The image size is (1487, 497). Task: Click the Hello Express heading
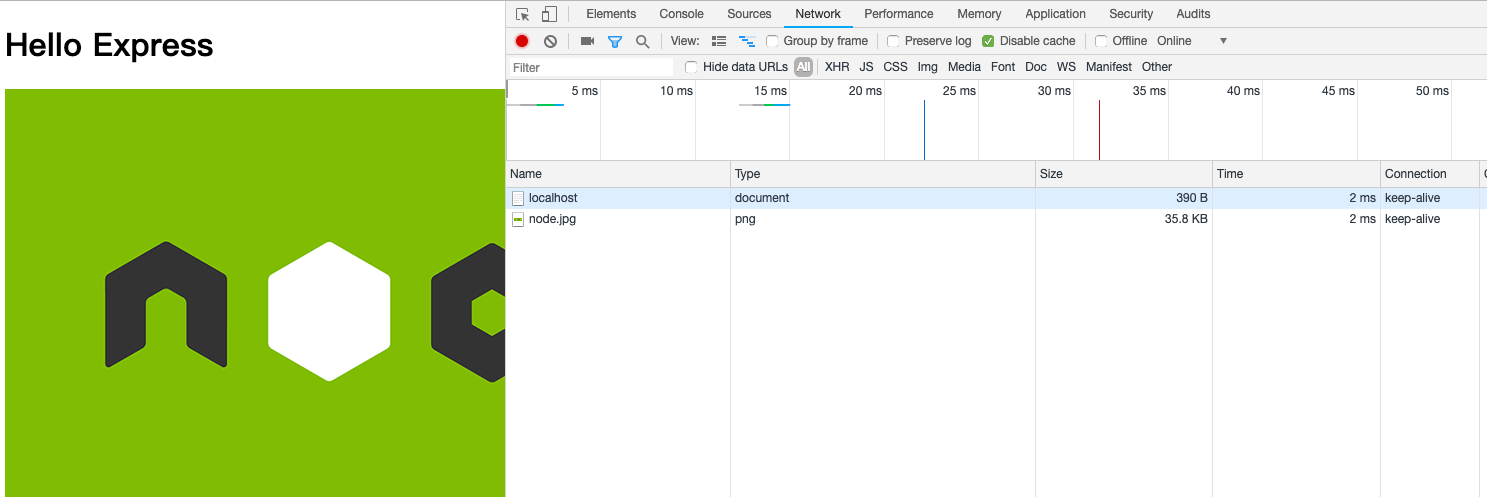(x=109, y=45)
